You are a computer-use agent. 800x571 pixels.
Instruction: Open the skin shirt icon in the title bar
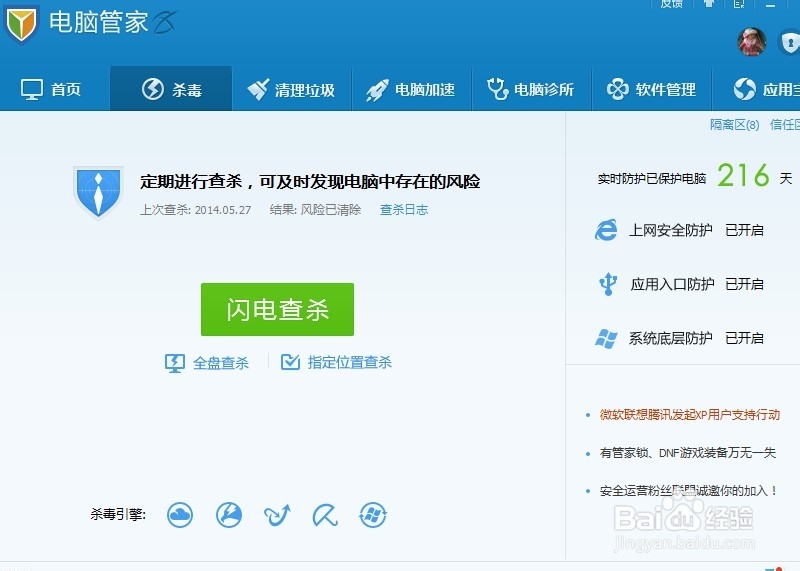[709, 4]
